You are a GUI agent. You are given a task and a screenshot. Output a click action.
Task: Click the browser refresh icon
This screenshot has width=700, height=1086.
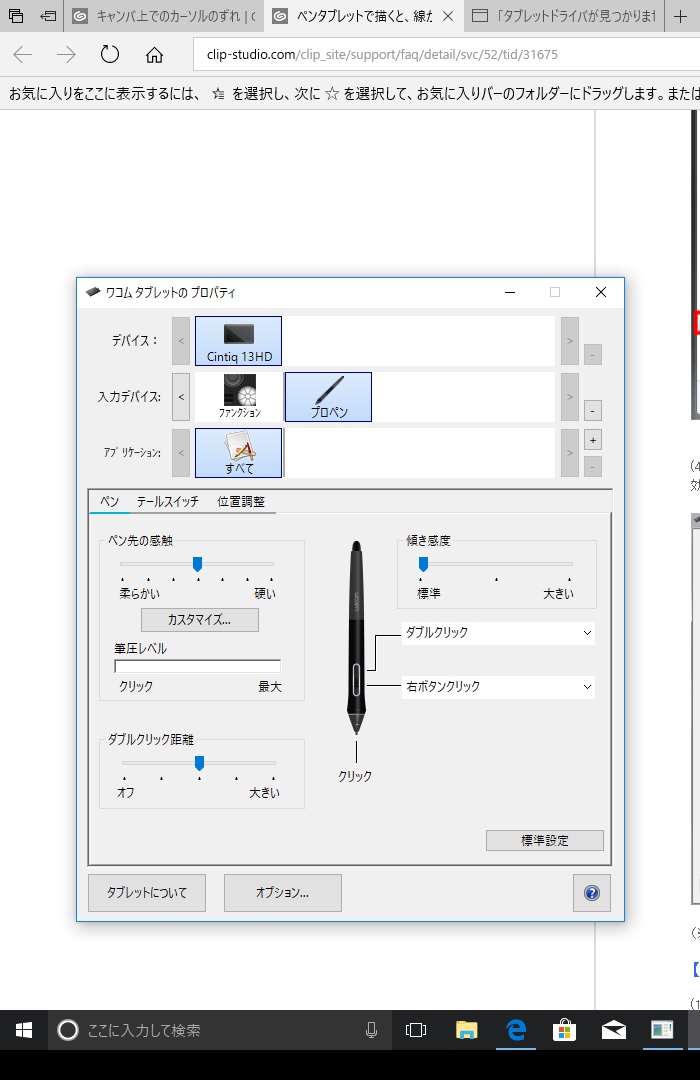(x=109, y=54)
